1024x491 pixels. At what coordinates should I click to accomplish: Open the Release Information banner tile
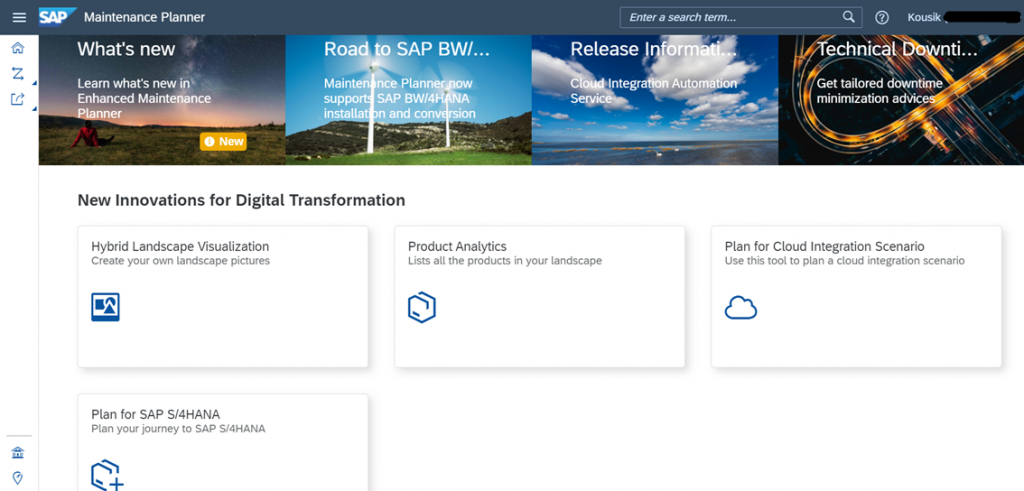[655, 99]
